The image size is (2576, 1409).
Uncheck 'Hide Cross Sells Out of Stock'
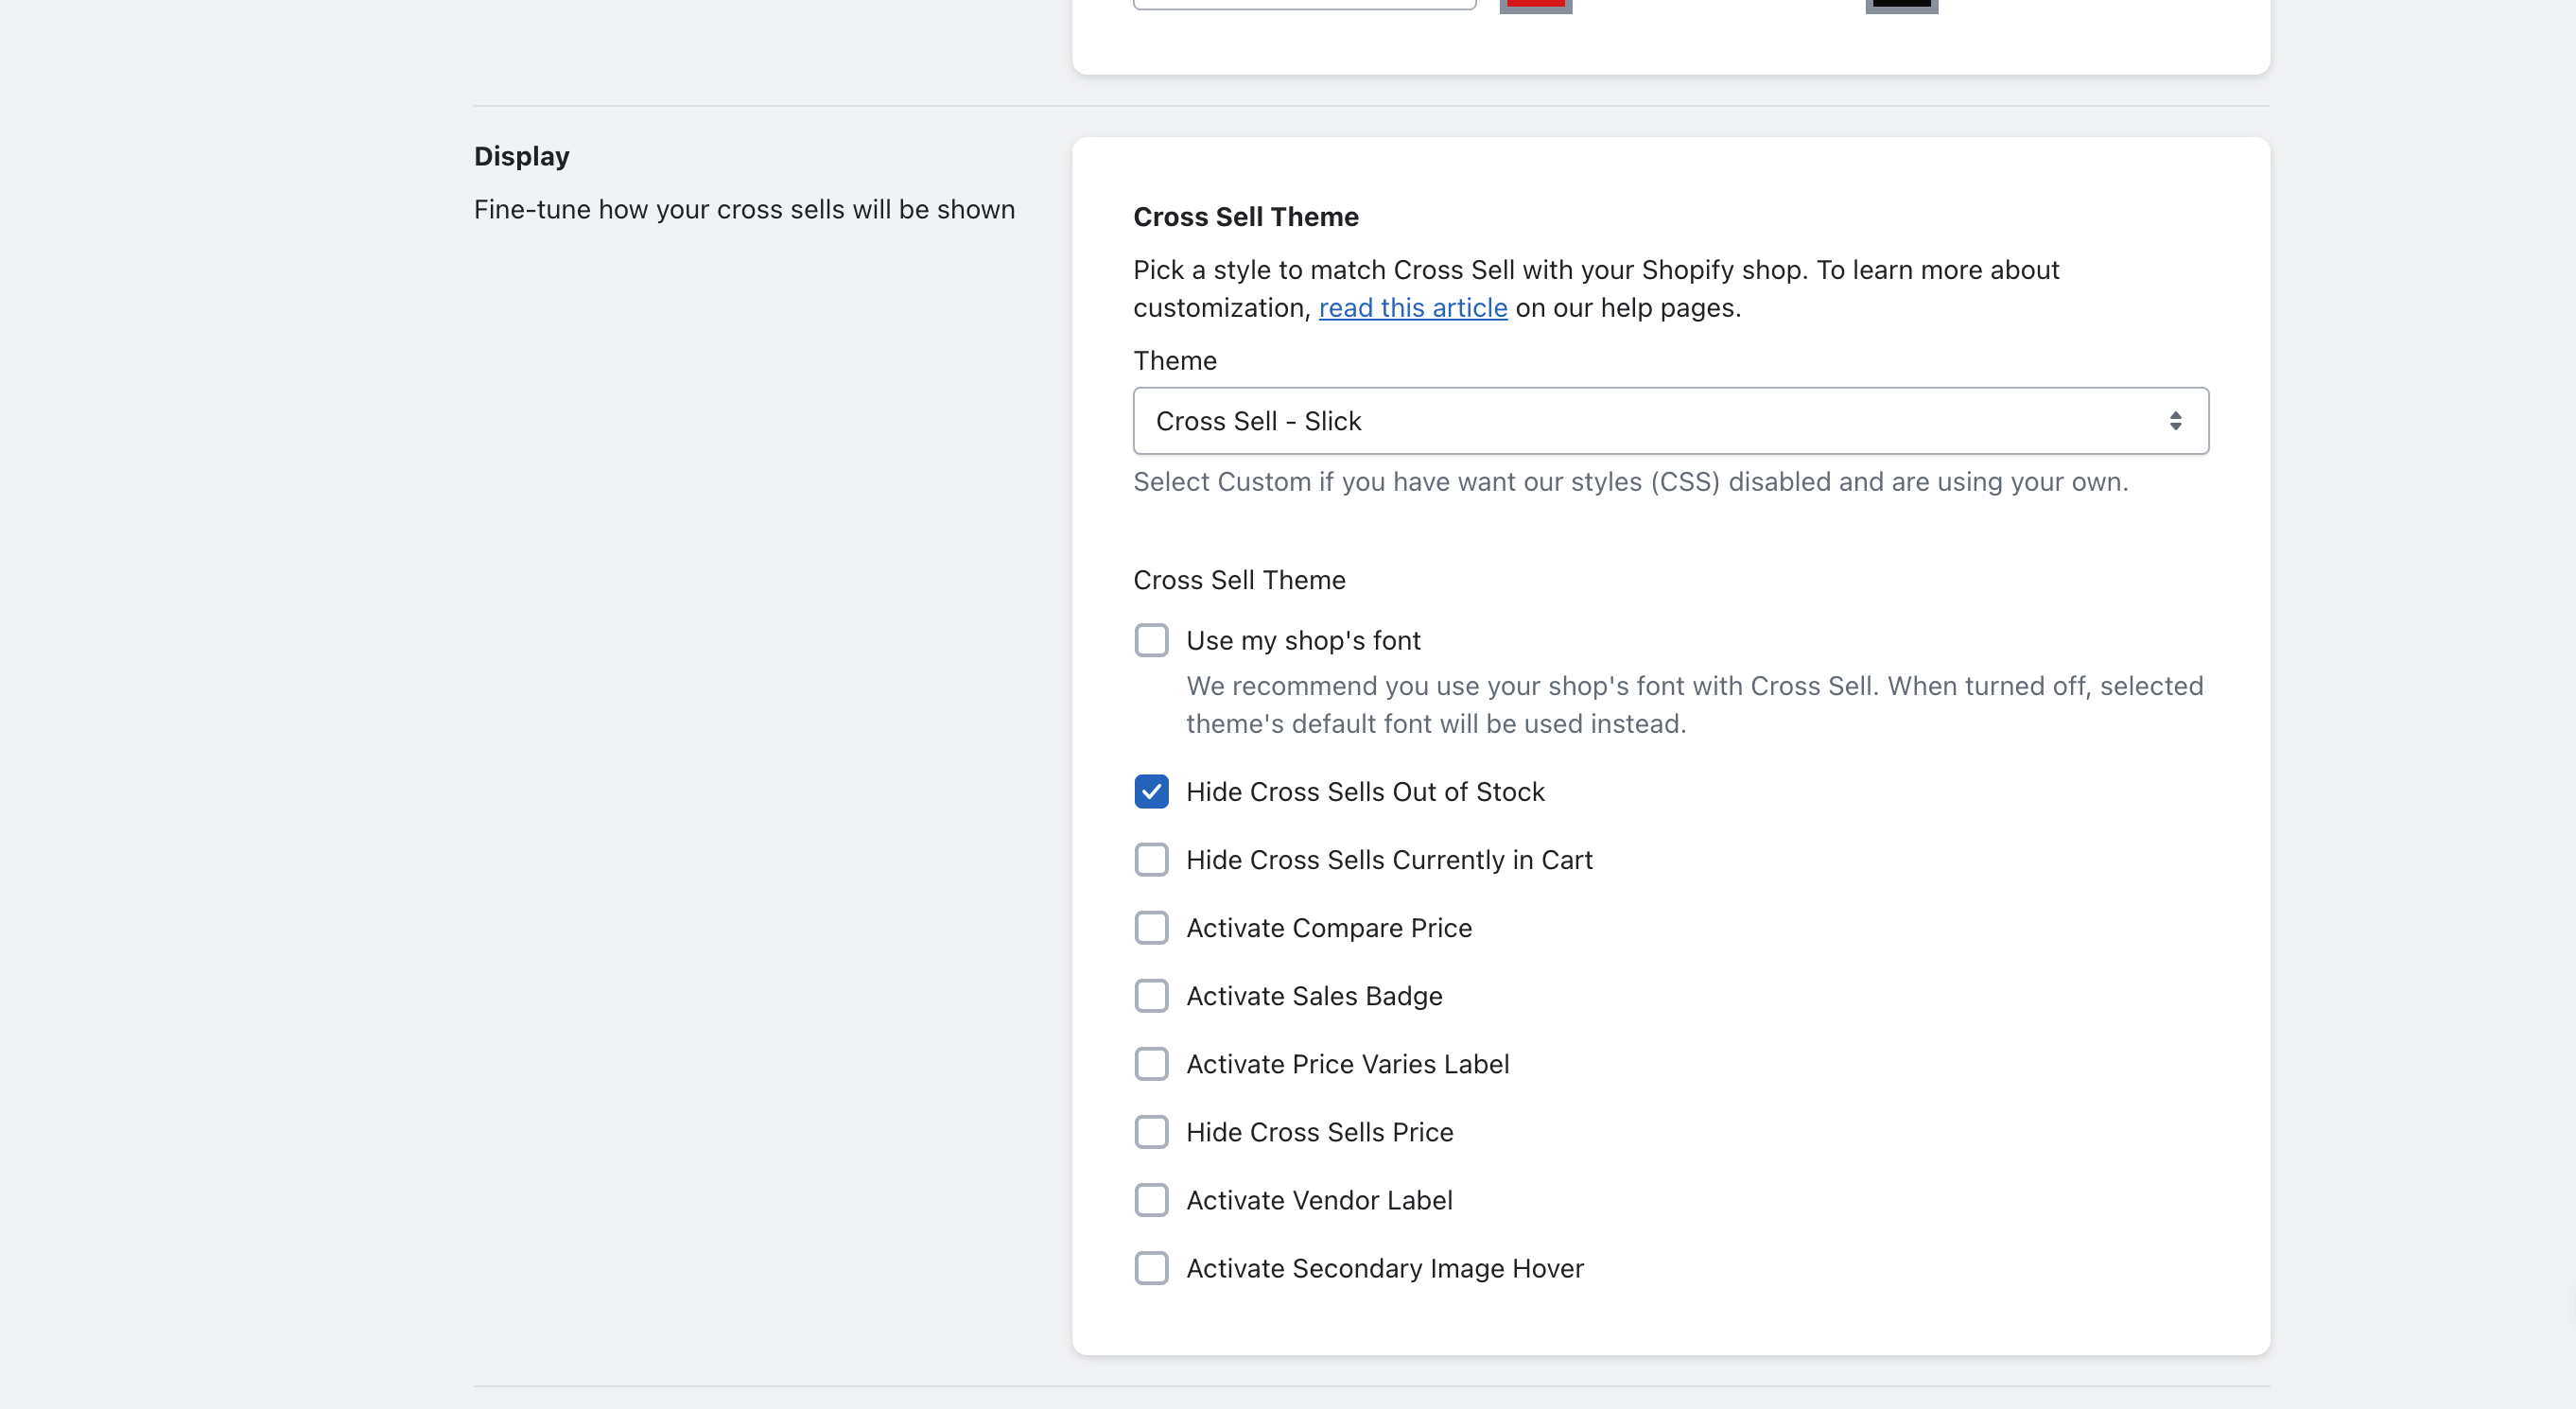[x=1151, y=792]
